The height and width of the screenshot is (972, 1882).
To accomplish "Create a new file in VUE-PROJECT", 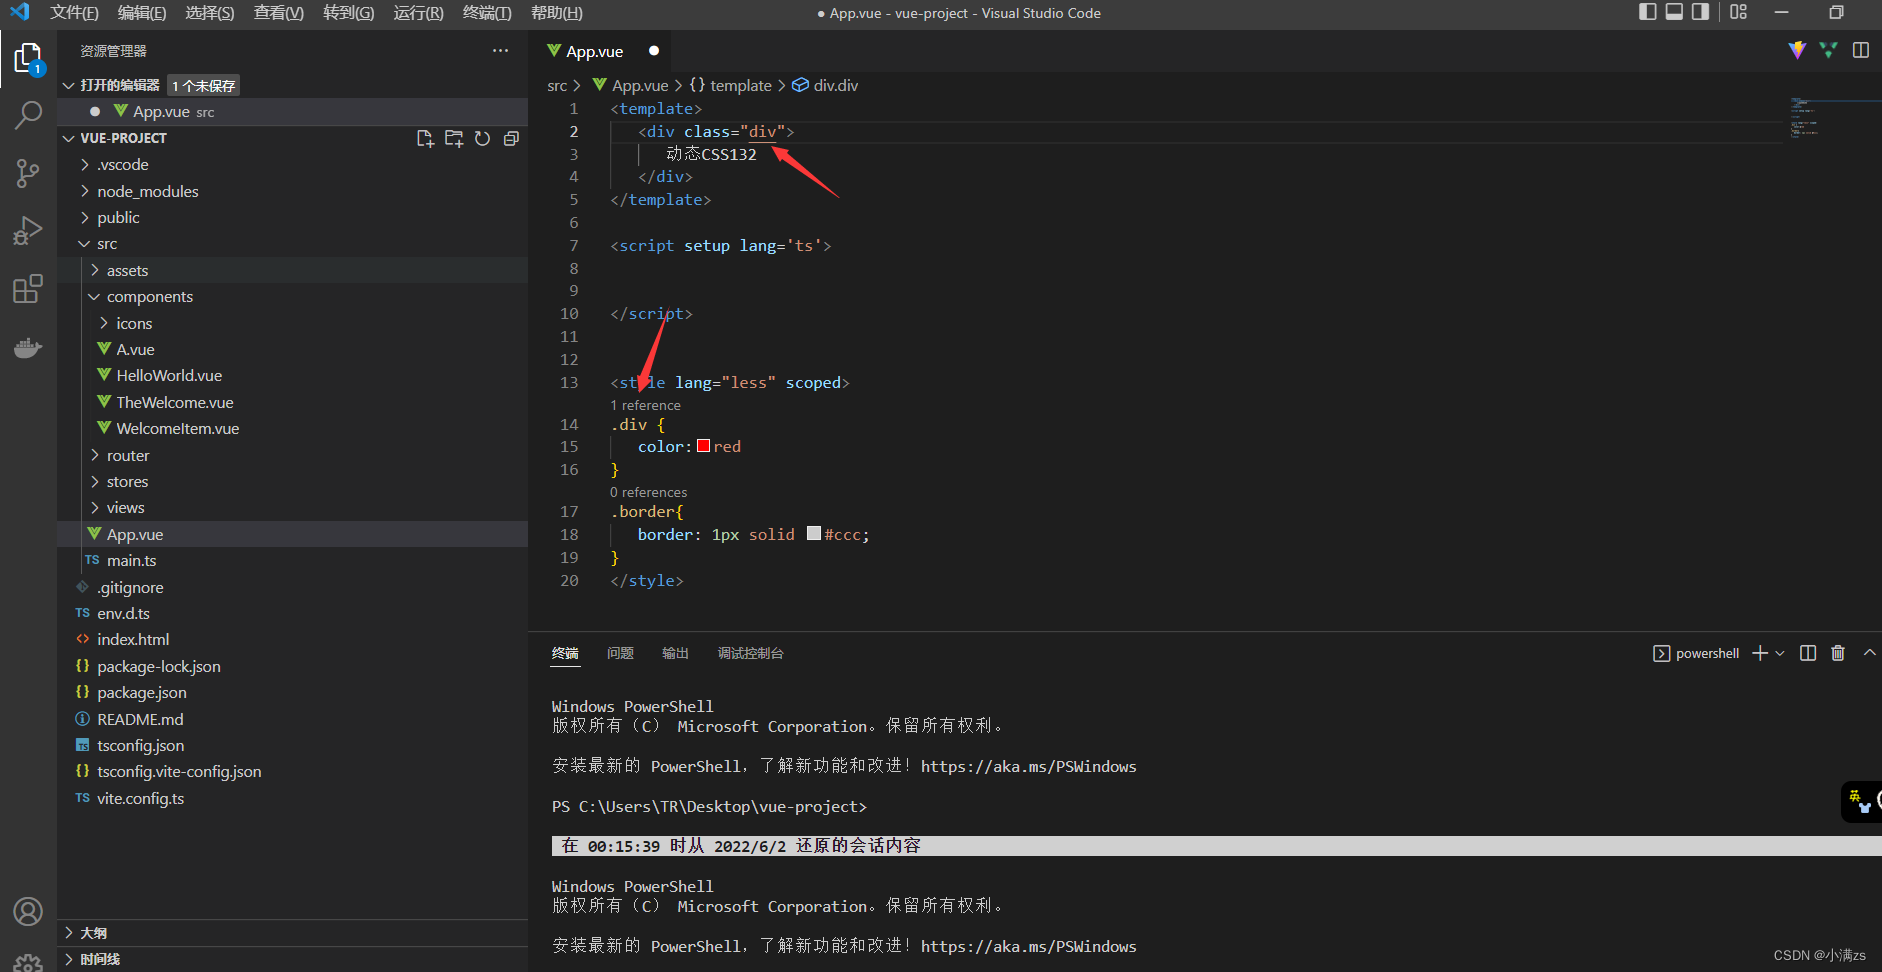I will (x=425, y=139).
